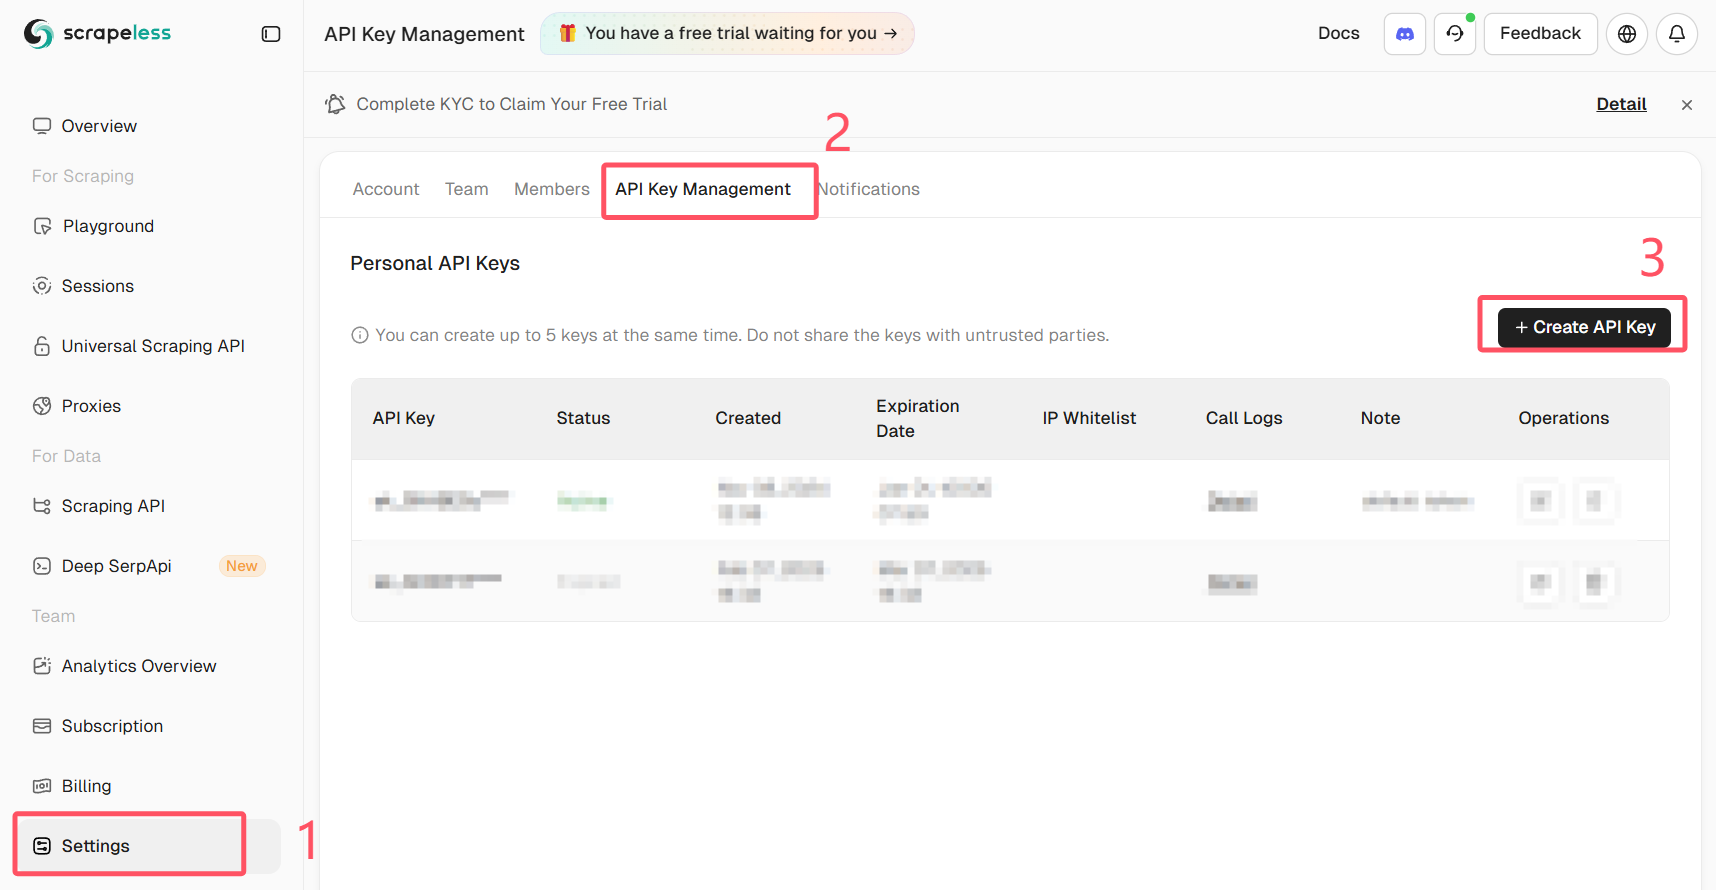This screenshot has width=1716, height=890.
Task: Open Universal Scraping API page
Action: 153,346
